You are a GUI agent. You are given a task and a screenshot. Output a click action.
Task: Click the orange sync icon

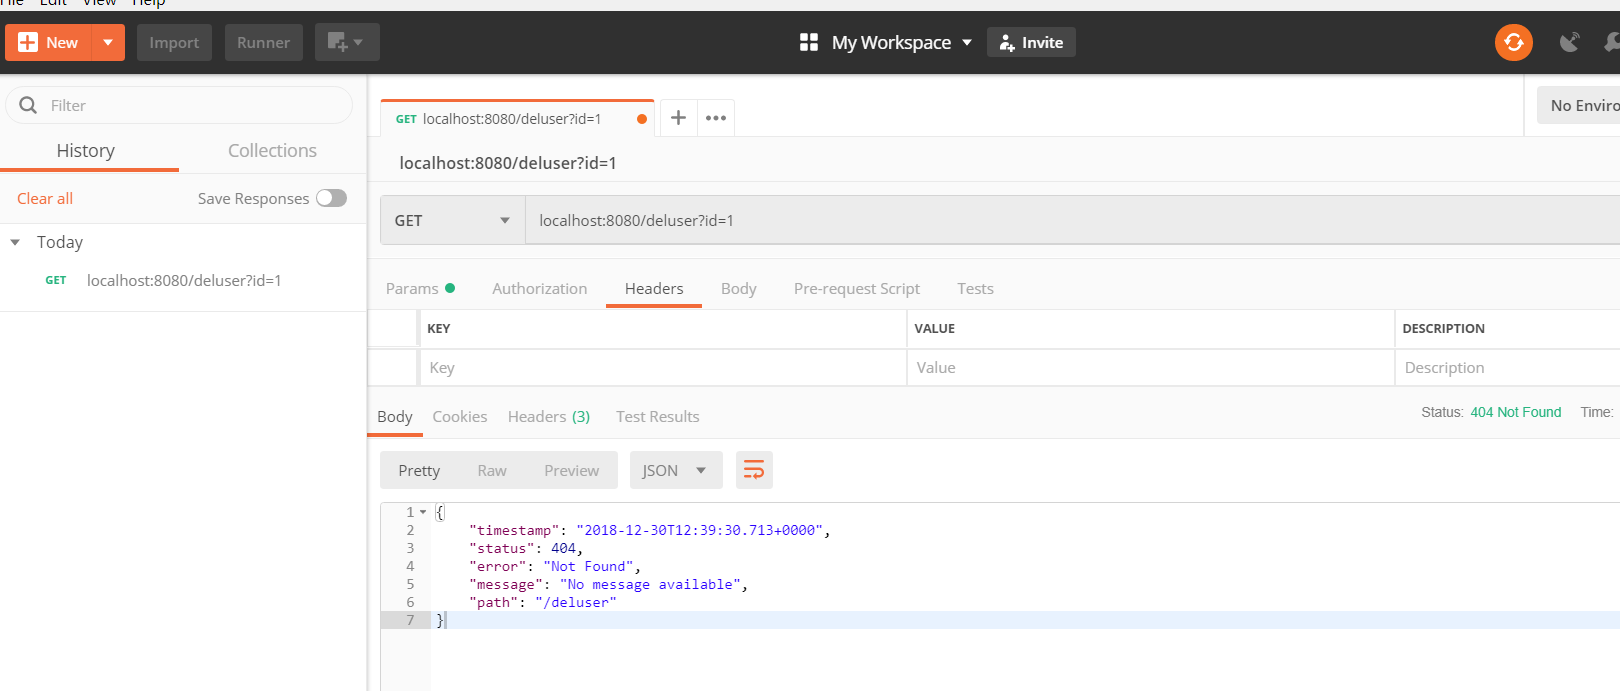(x=1513, y=42)
